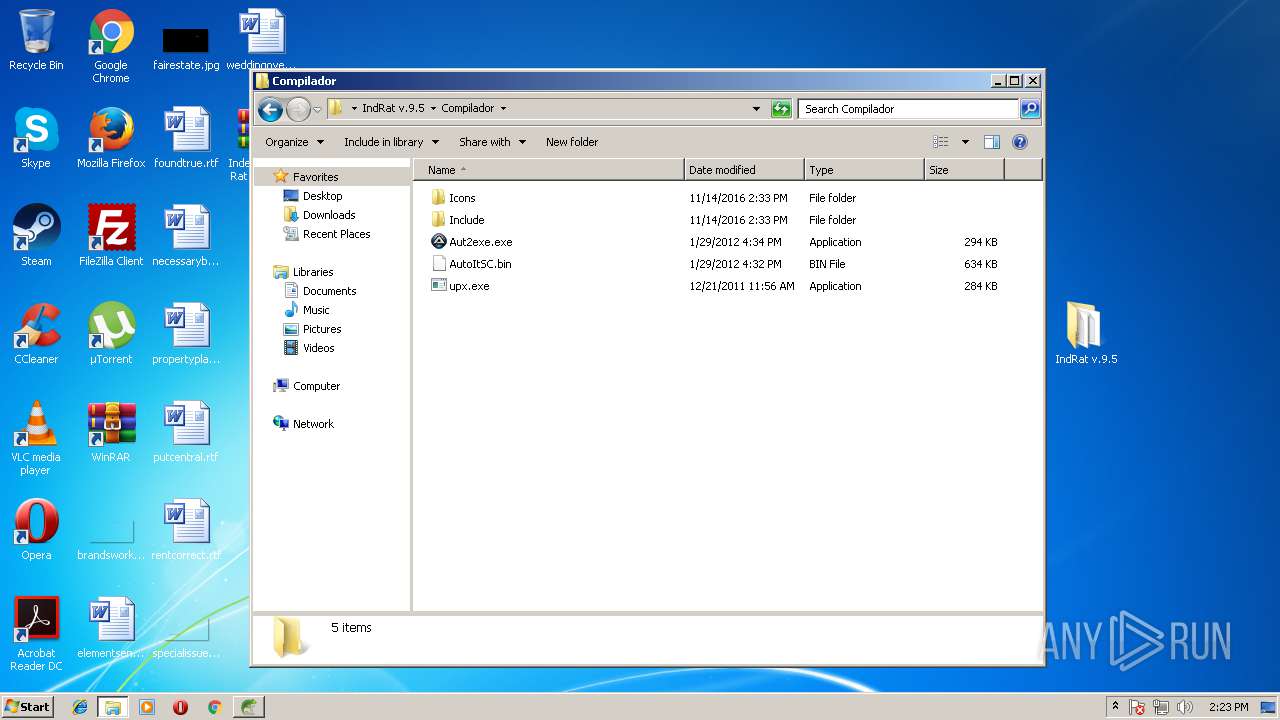Open the Share with dropdown menu
This screenshot has height=720, width=1280.
point(492,142)
